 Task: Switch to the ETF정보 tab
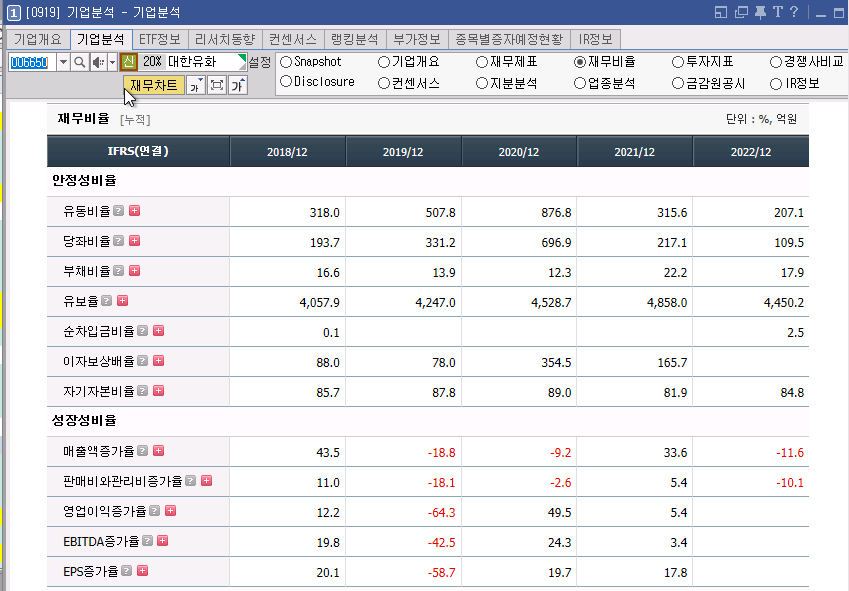160,39
